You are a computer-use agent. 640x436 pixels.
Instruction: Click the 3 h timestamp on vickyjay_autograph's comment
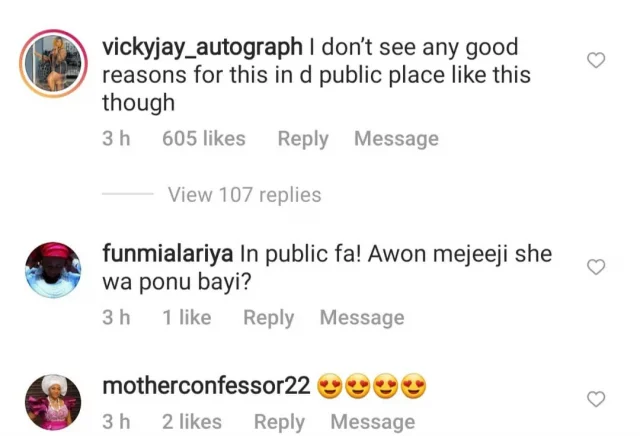pyautogui.click(x=117, y=139)
